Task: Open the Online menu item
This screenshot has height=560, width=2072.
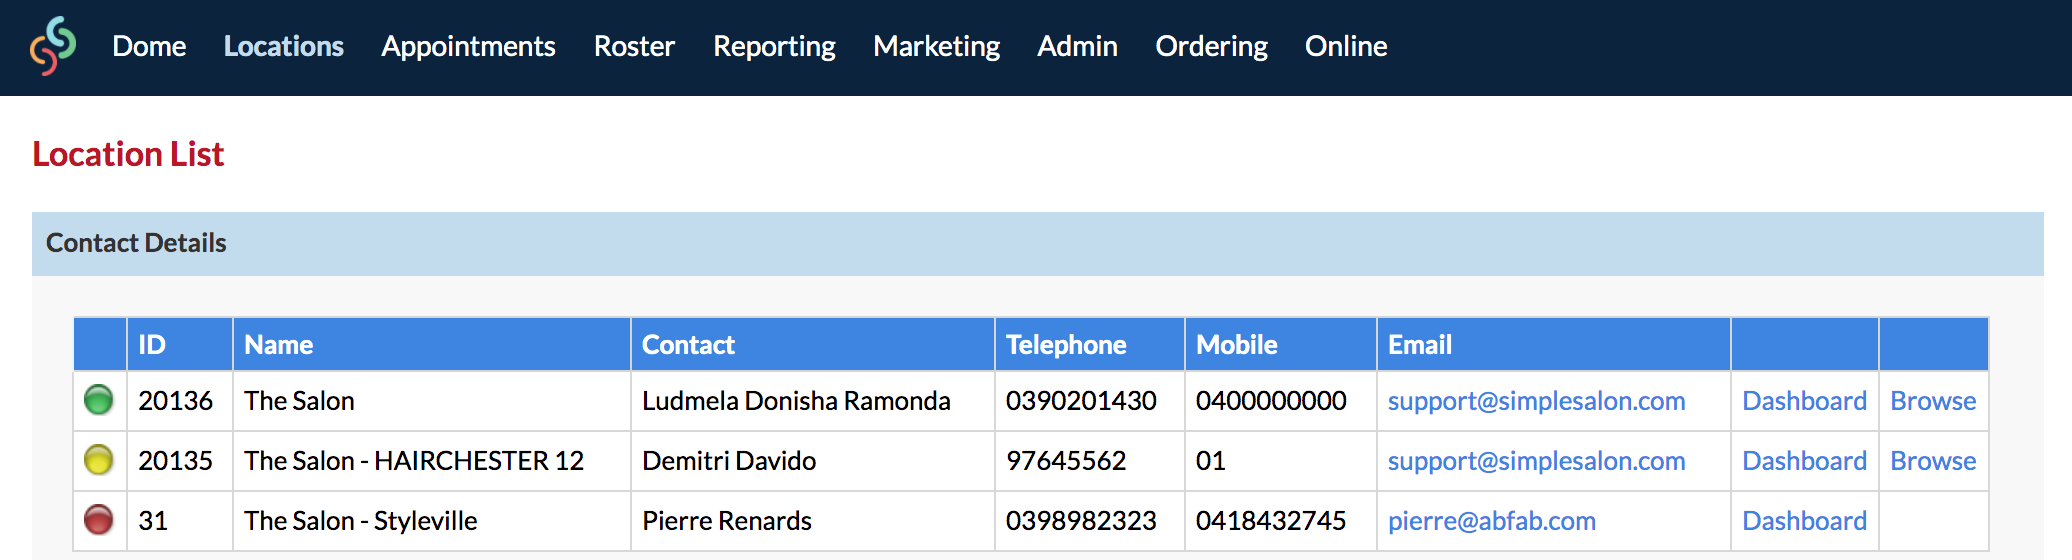Action: pos(1346,46)
